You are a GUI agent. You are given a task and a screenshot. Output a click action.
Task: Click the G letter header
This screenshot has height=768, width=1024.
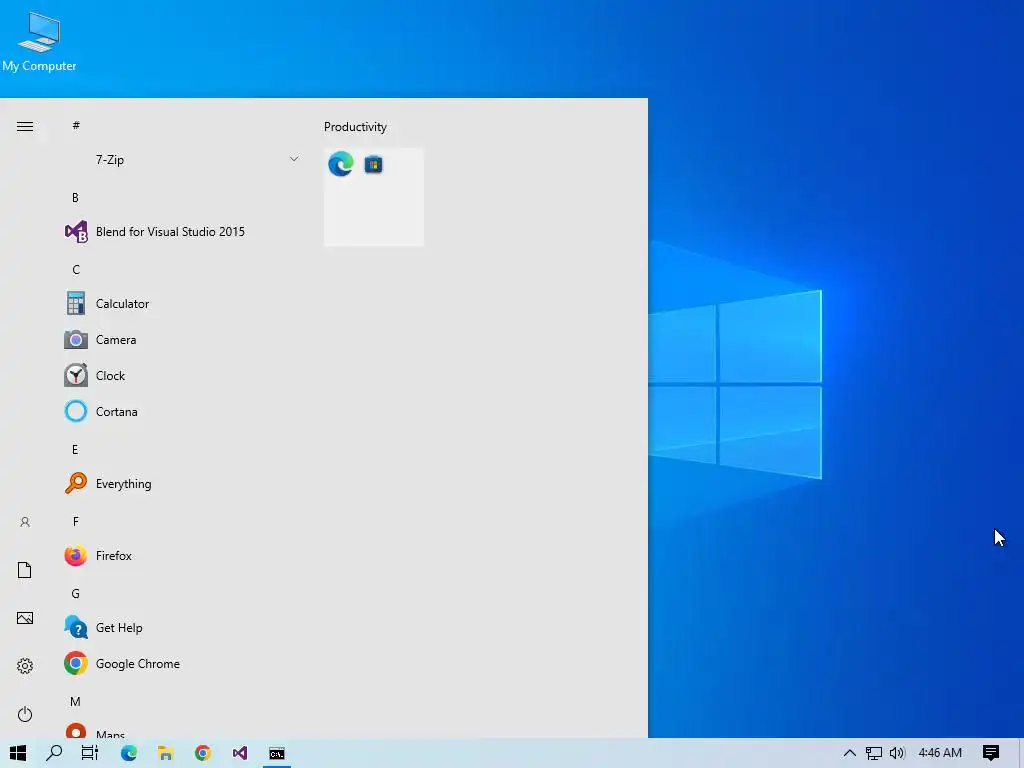point(76,594)
